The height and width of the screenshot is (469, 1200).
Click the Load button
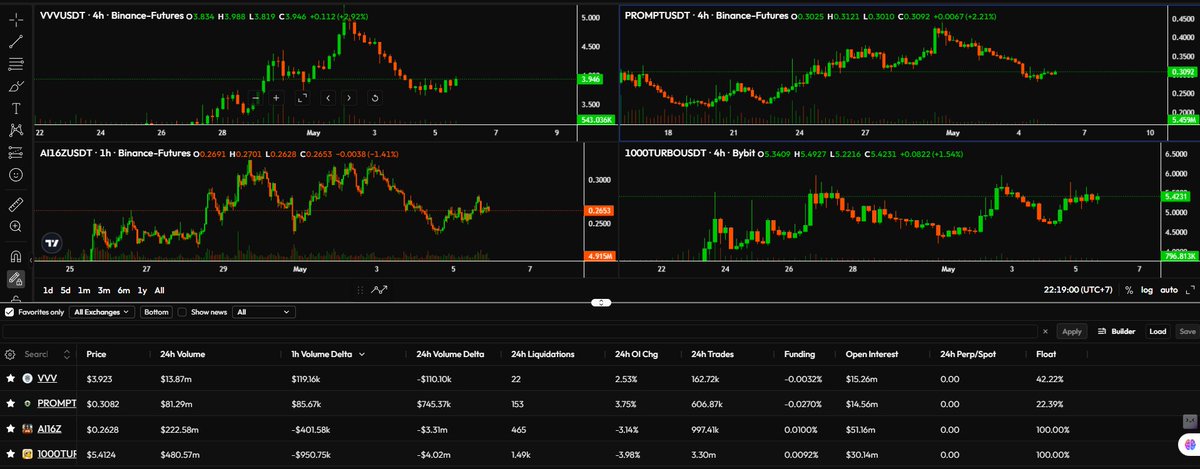[1158, 331]
